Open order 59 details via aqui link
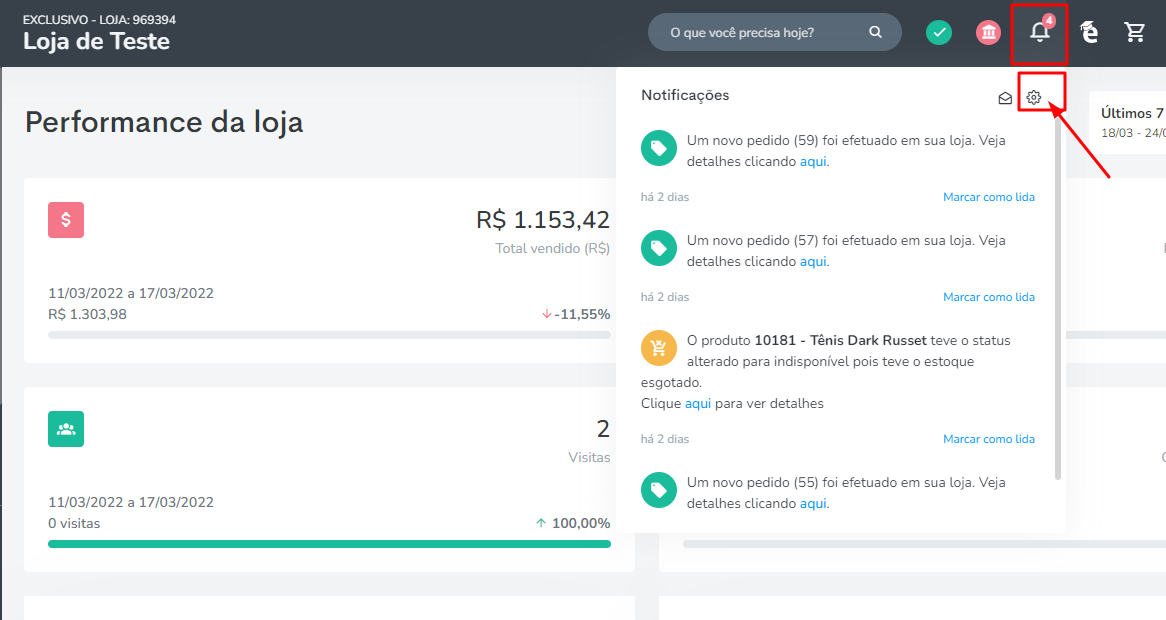This screenshot has width=1166, height=620. (812, 161)
